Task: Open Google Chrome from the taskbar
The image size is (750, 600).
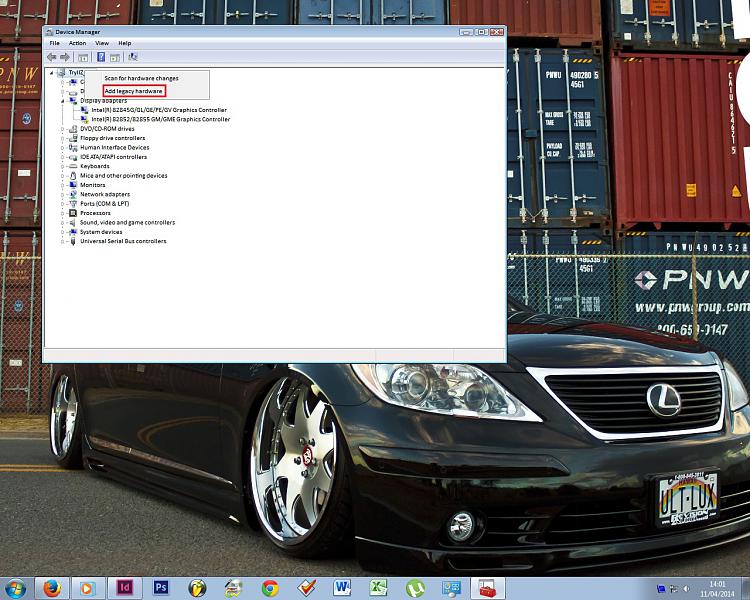Action: pos(270,588)
